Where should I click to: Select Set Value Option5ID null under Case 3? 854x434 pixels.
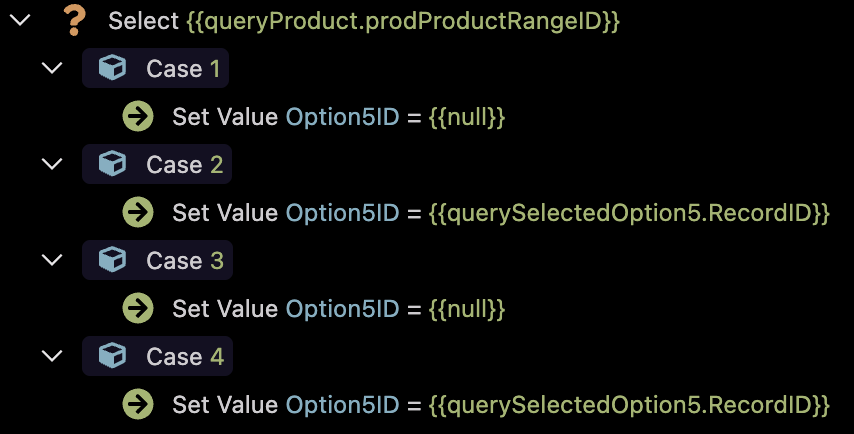point(339,308)
